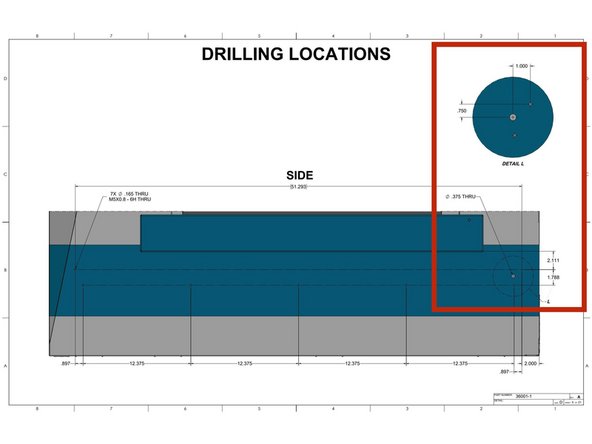Viewport: 592px width, 444px height.
Task: Select the 2.111 vertical dimension
Action: (553, 261)
